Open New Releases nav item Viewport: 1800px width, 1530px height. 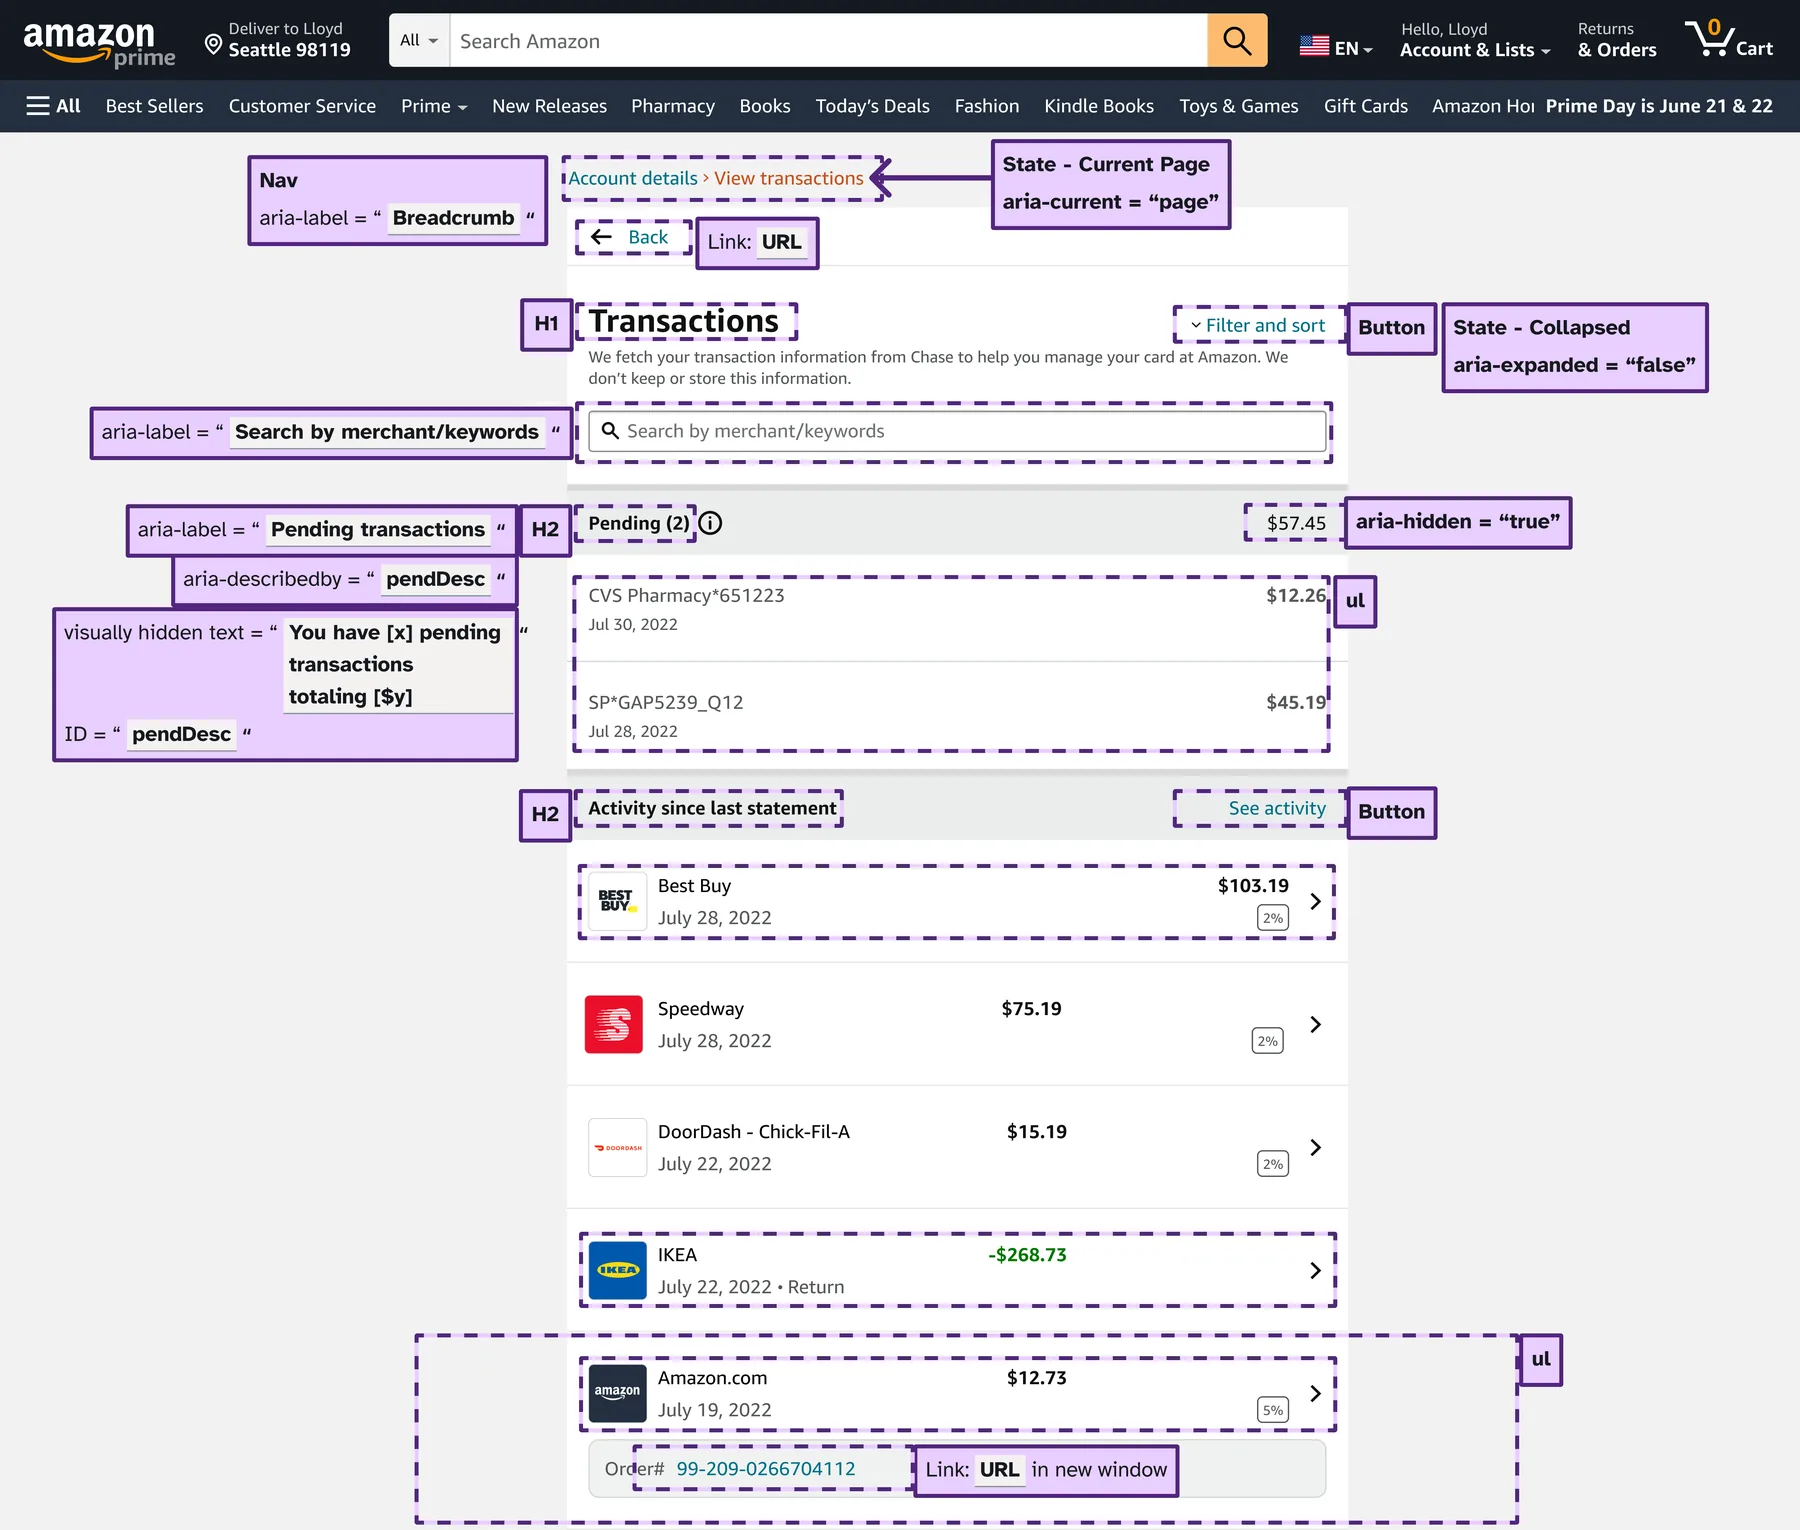pyautogui.click(x=549, y=106)
